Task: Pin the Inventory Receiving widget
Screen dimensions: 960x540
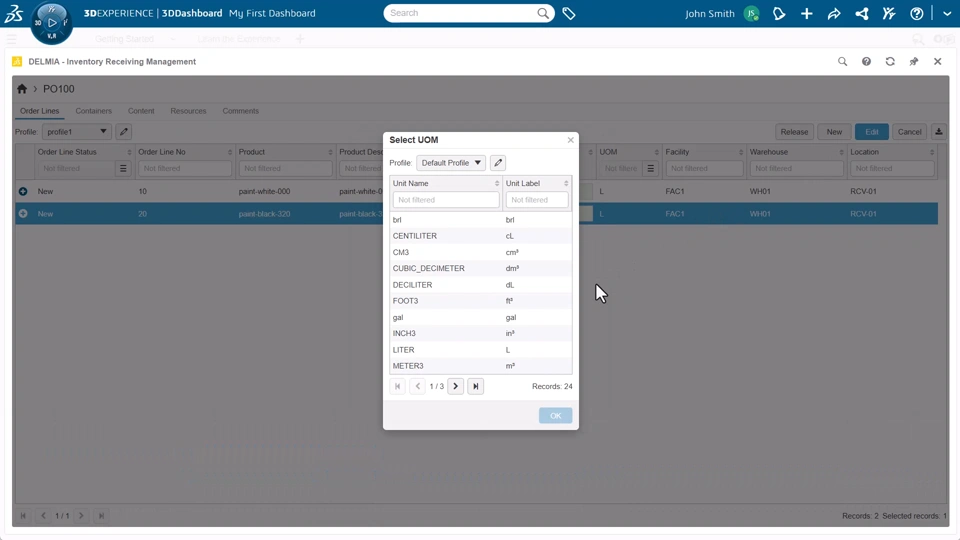Action: [914, 61]
